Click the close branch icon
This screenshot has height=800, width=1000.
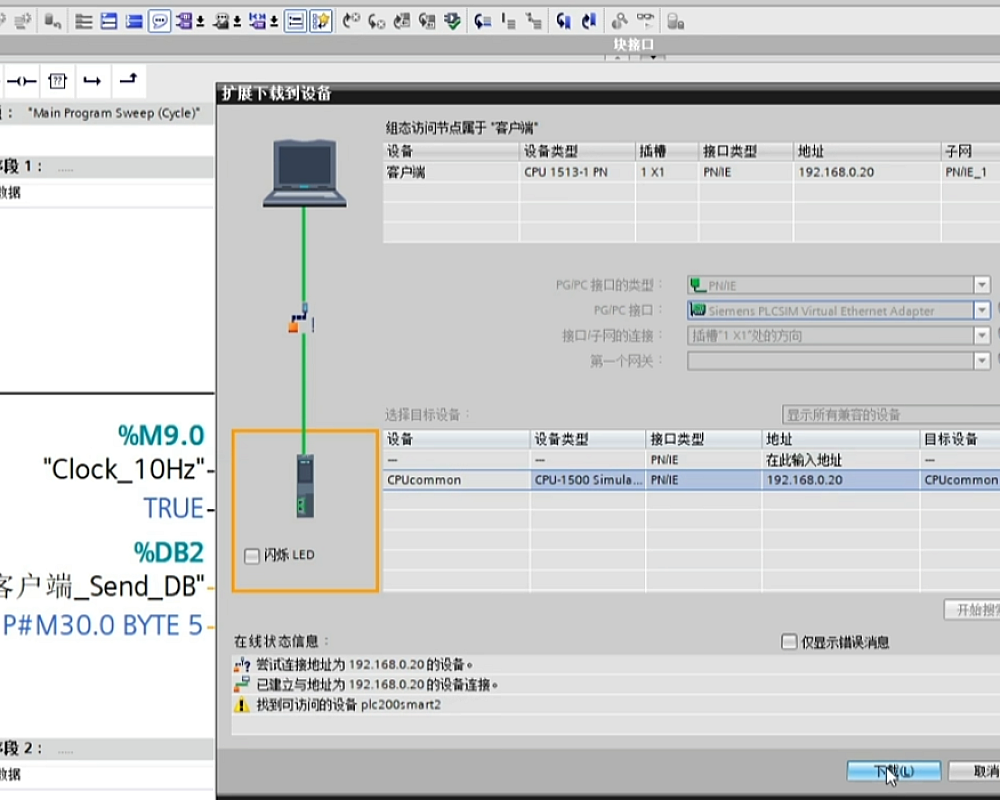127,81
